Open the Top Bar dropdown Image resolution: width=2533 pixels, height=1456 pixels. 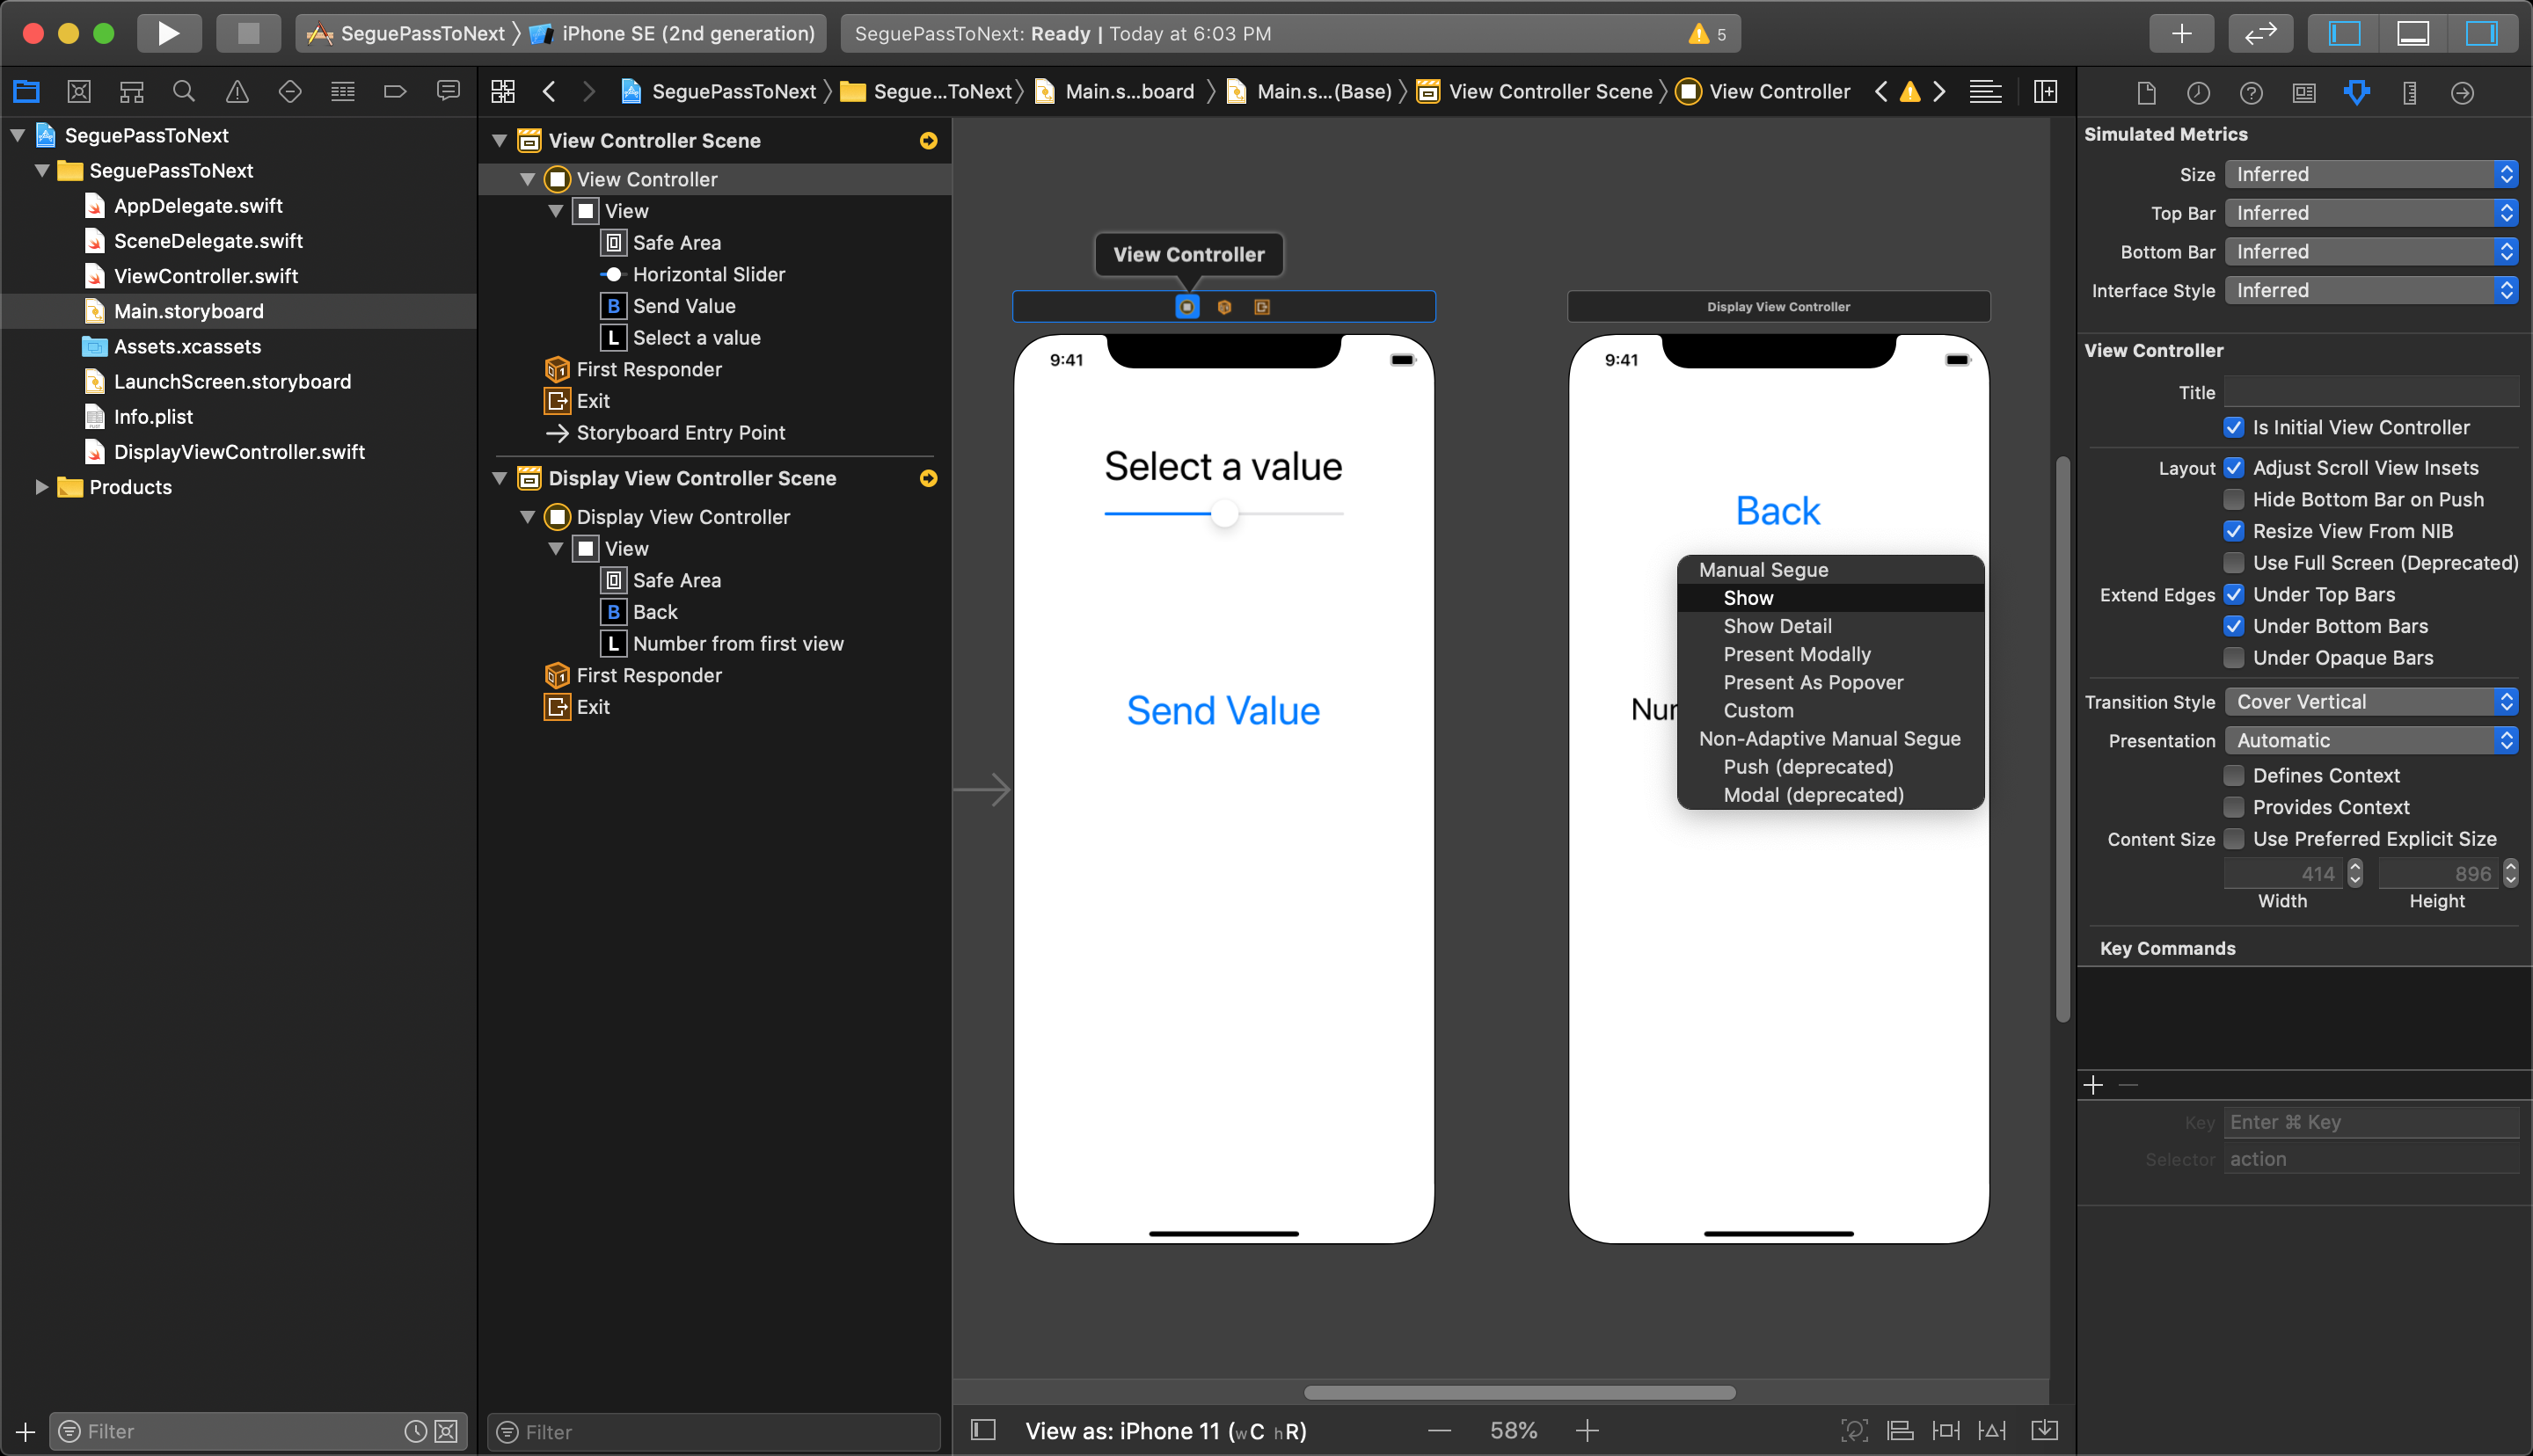tap(2371, 213)
